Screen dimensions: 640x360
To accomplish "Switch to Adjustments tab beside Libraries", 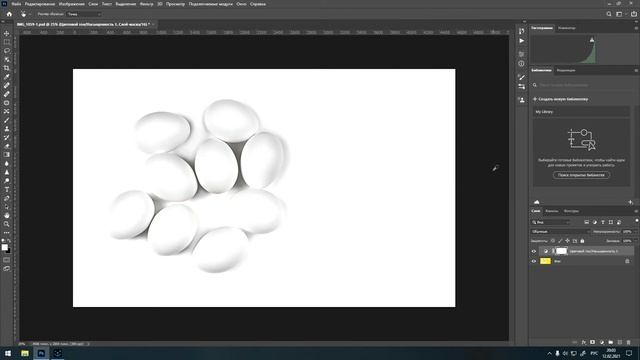I will pos(566,70).
